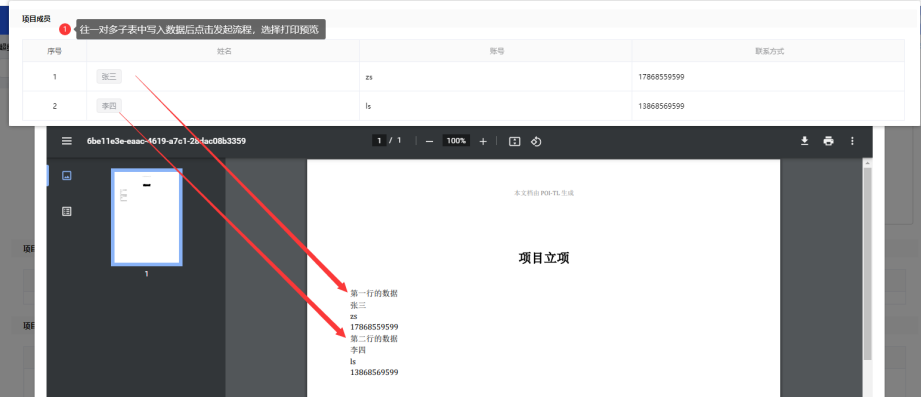922x397 pixels.
Task: Click the 李四 name tag
Action: click(109, 106)
